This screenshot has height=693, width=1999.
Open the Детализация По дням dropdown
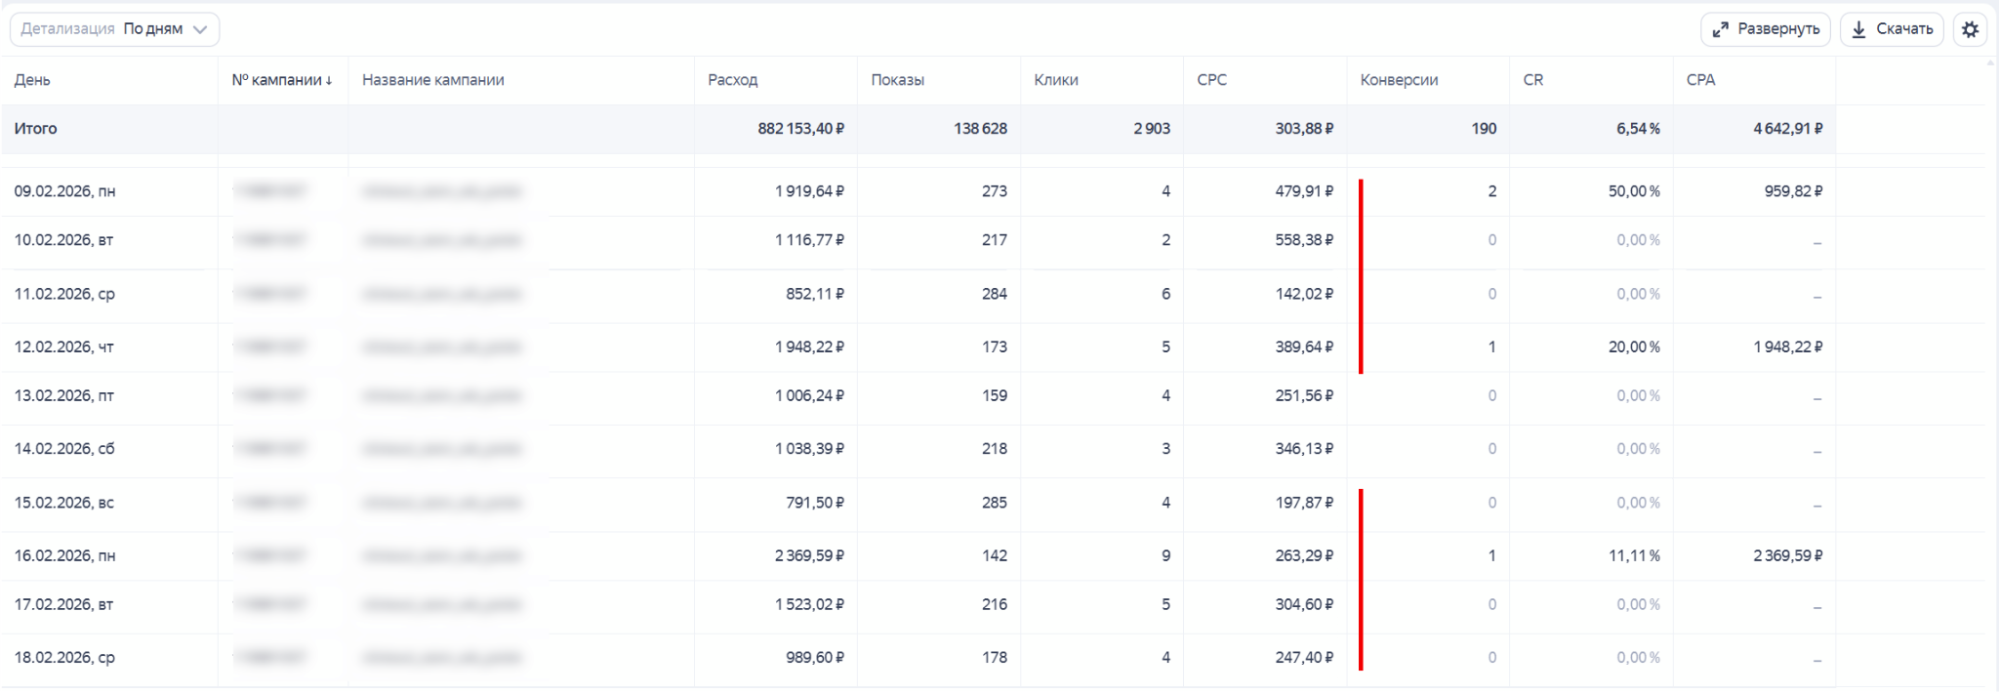tap(115, 30)
